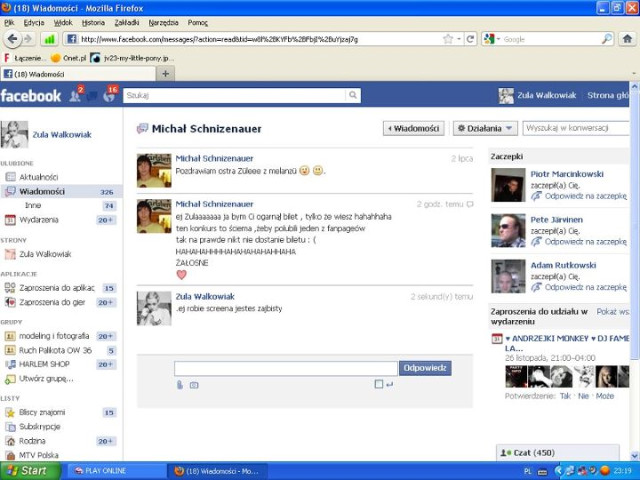
Task: Open Zula Walkowiak profile in header
Action: click(x=537, y=96)
